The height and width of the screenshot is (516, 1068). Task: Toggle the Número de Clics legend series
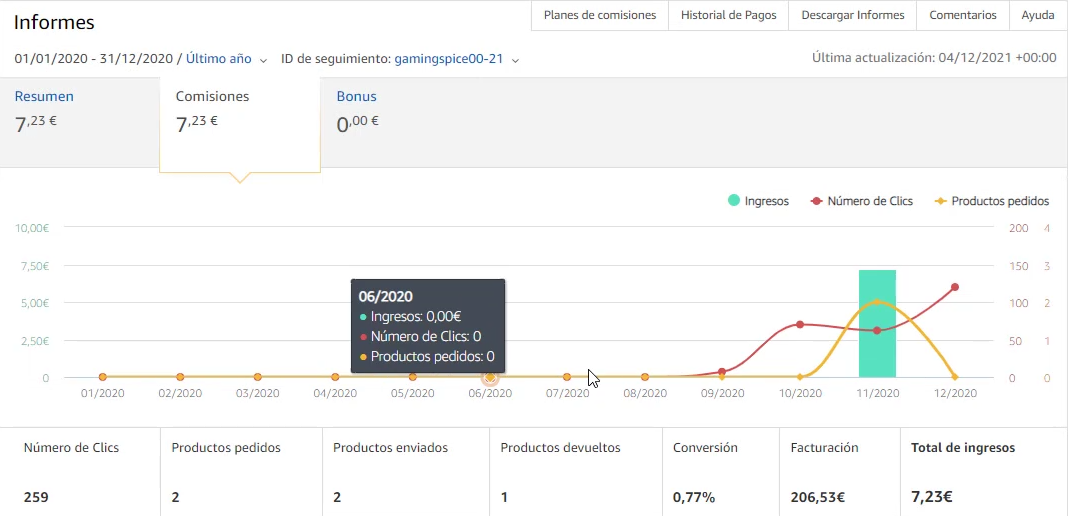862,201
